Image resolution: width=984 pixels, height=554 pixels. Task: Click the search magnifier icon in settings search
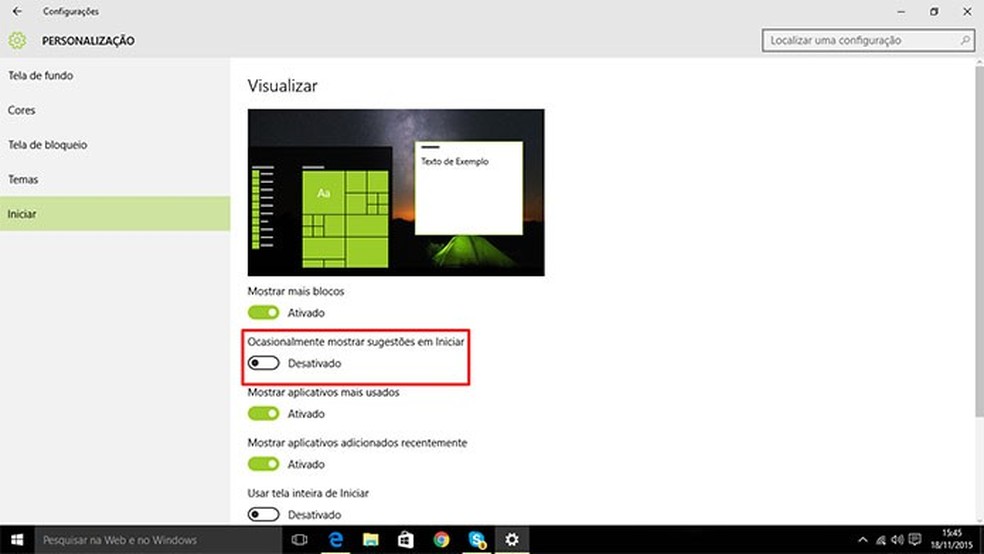click(965, 40)
